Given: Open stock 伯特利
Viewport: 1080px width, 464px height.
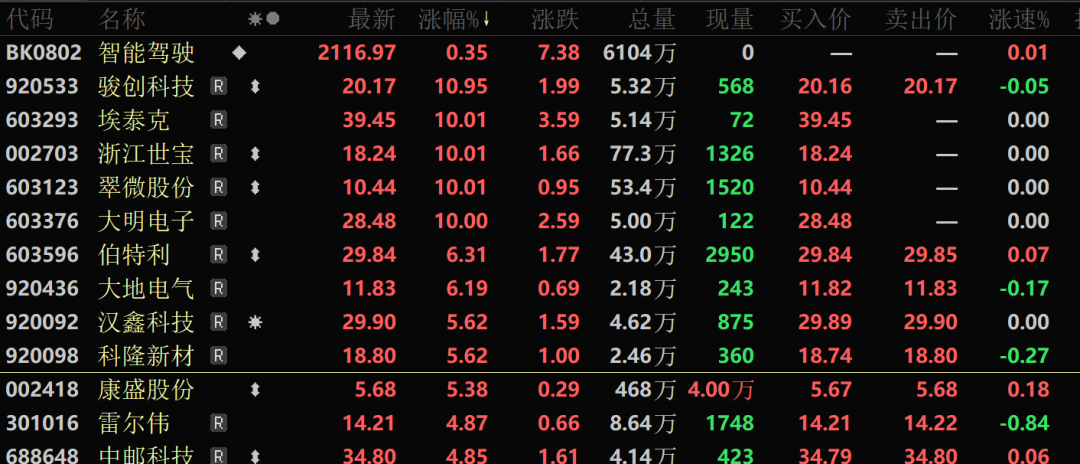Looking at the screenshot, I should click(x=134, y=255).
